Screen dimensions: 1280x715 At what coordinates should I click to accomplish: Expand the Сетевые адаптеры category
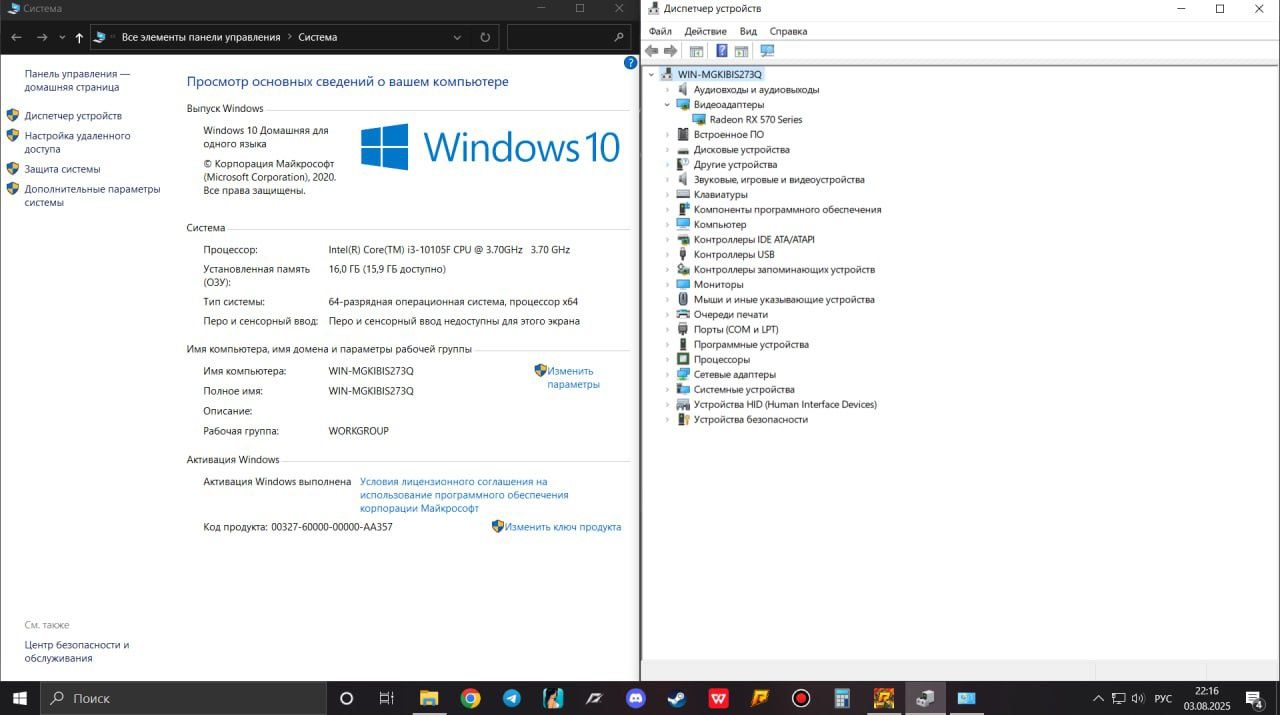point(668,375)
